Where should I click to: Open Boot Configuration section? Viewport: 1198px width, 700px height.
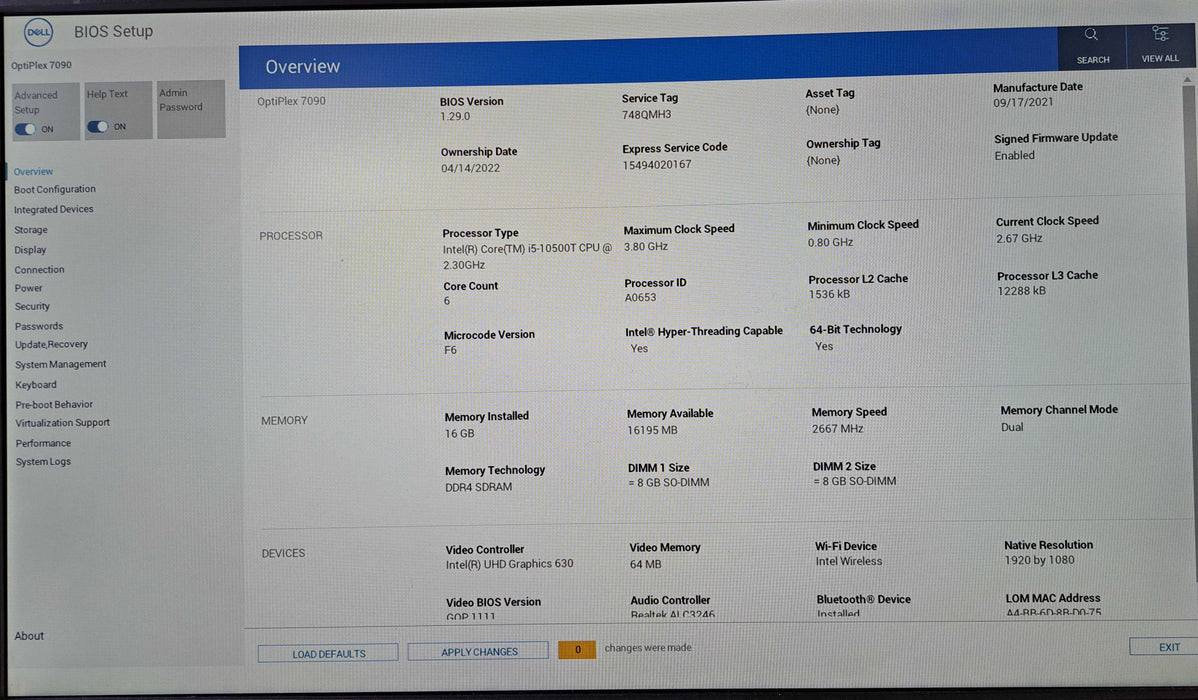click(55, 190)
